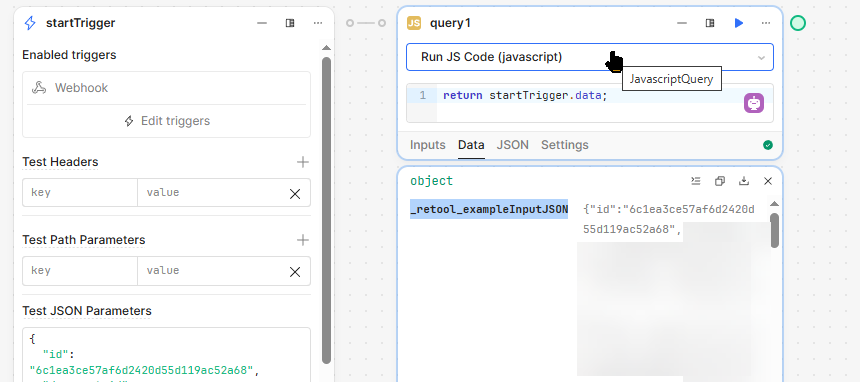This screenshot has height=382, width=860.
Task: Close the object results panel
Action: click(x=768, y=181)
